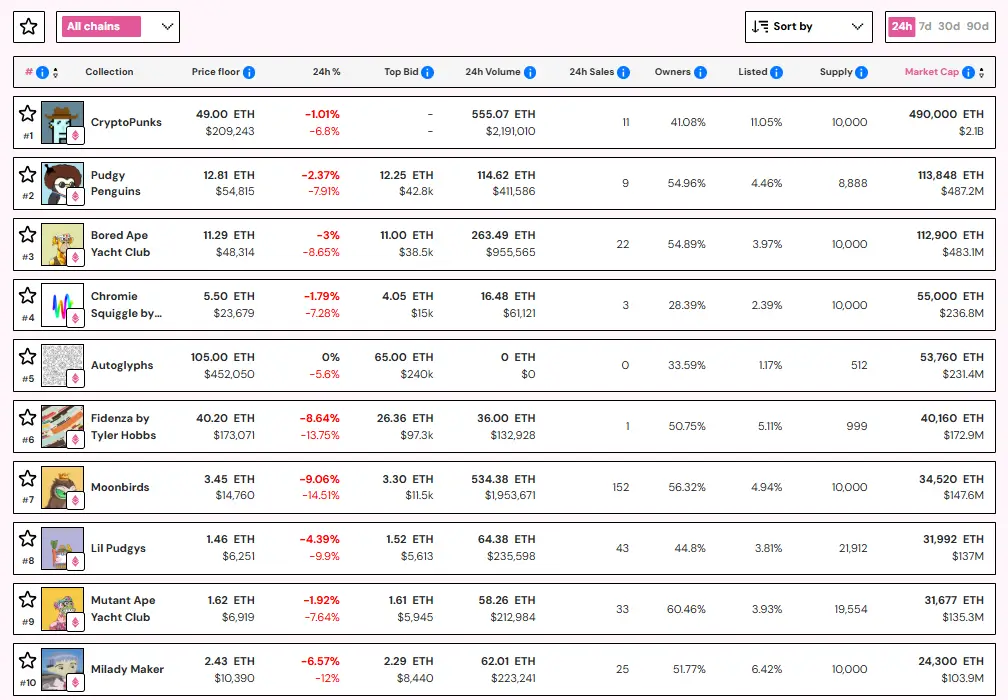Screen dimensions: 1008x700
Task: Open the Sort by dropdown
Action: point(808,27)
